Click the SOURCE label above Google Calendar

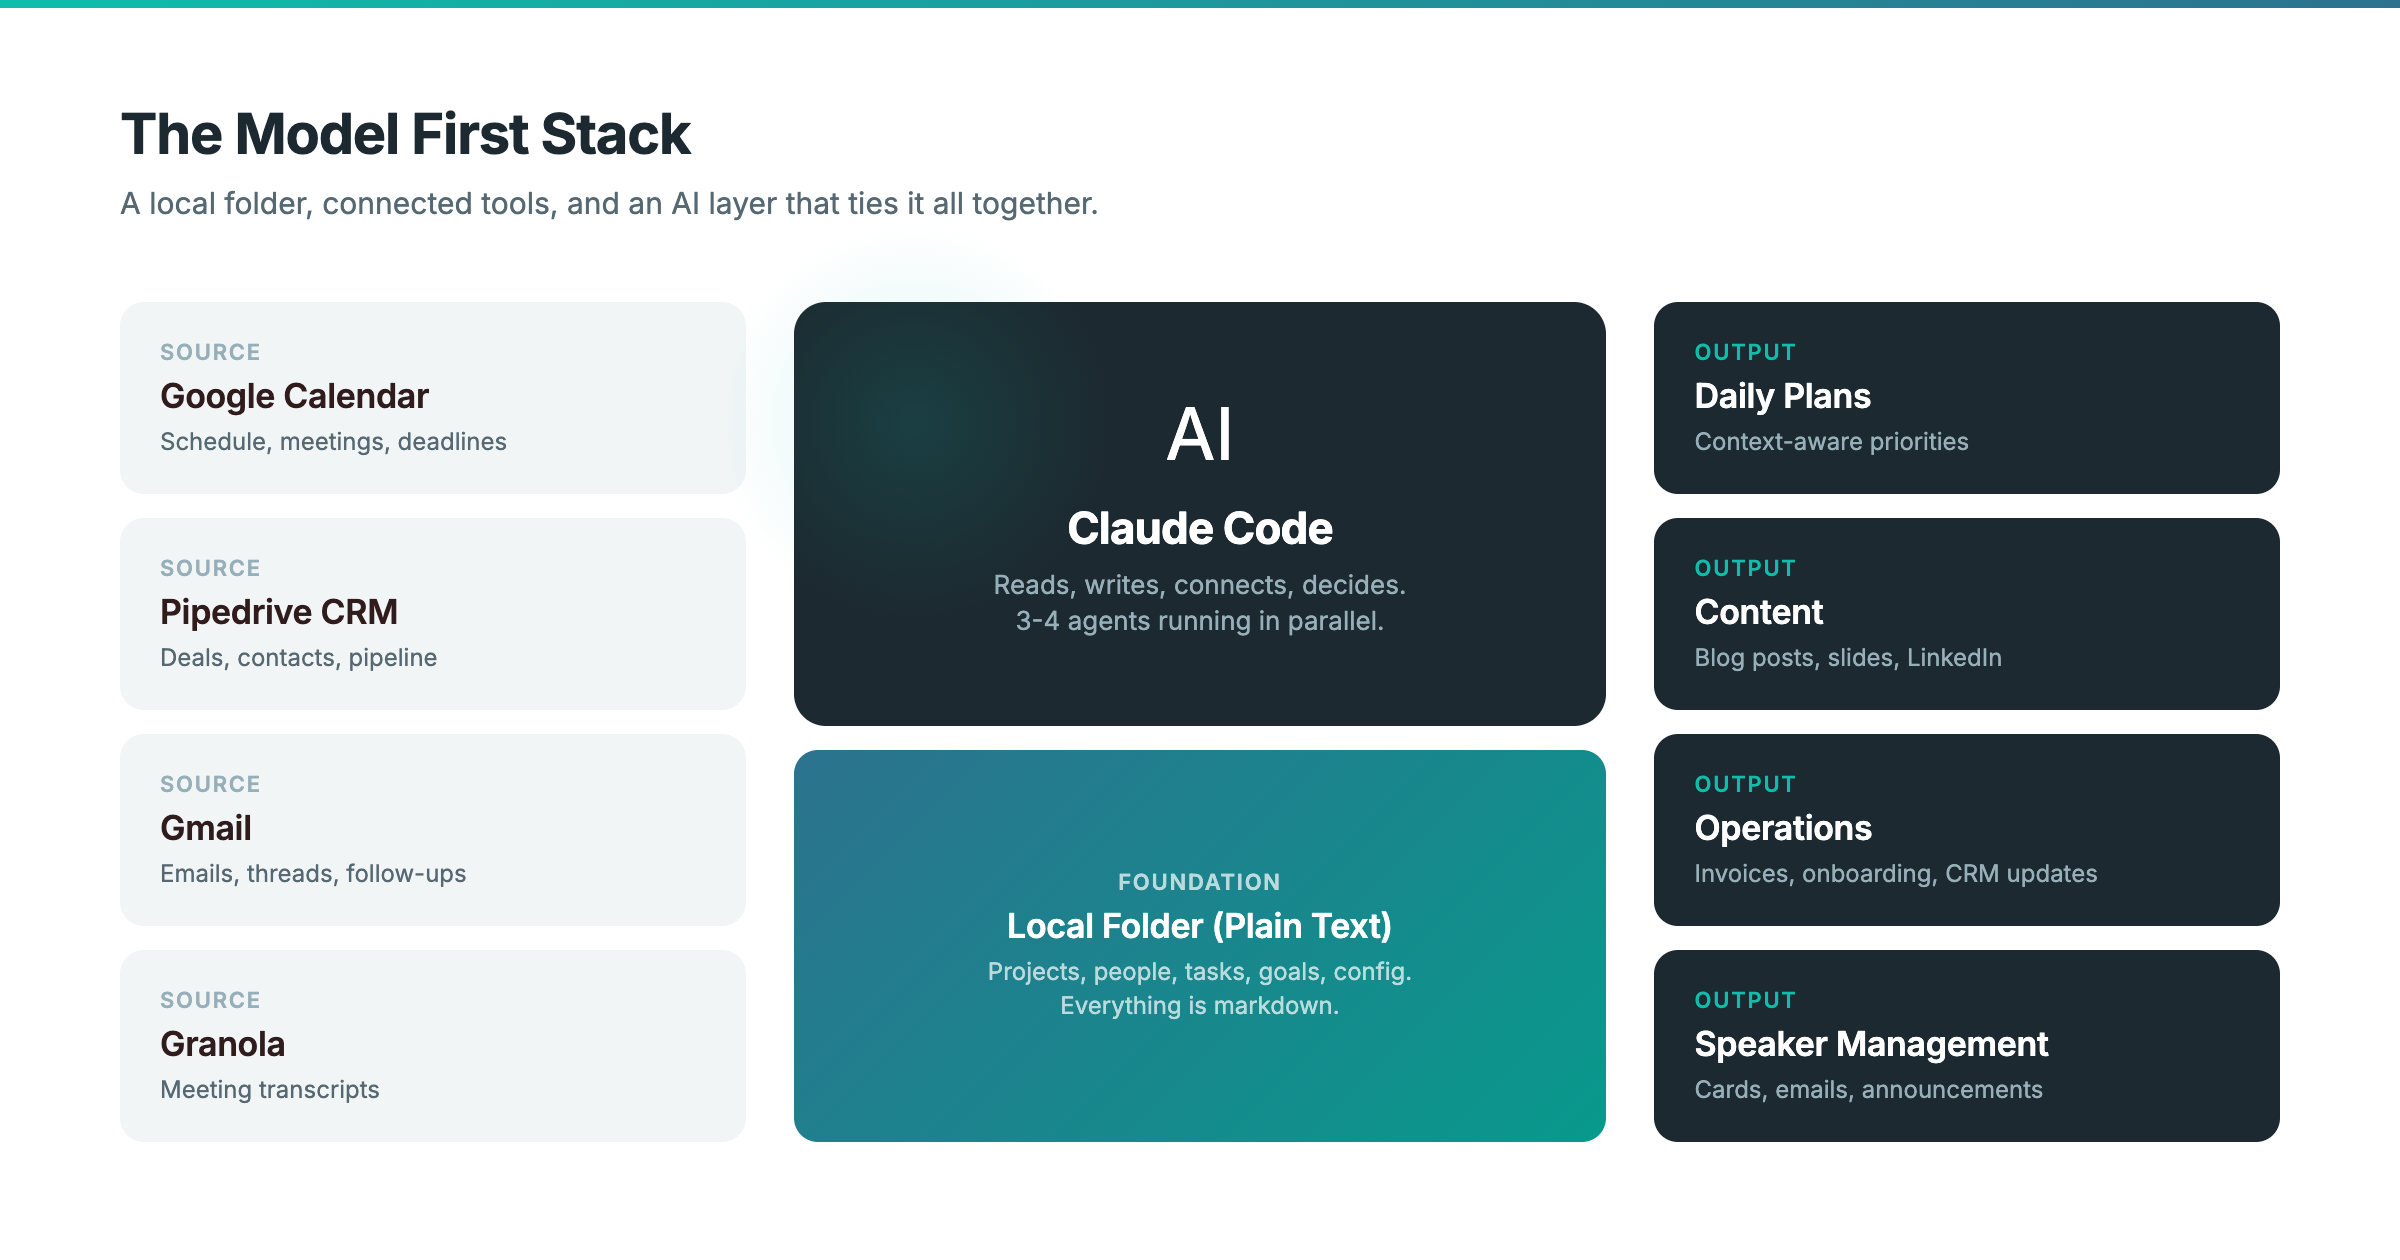(210, 352)
